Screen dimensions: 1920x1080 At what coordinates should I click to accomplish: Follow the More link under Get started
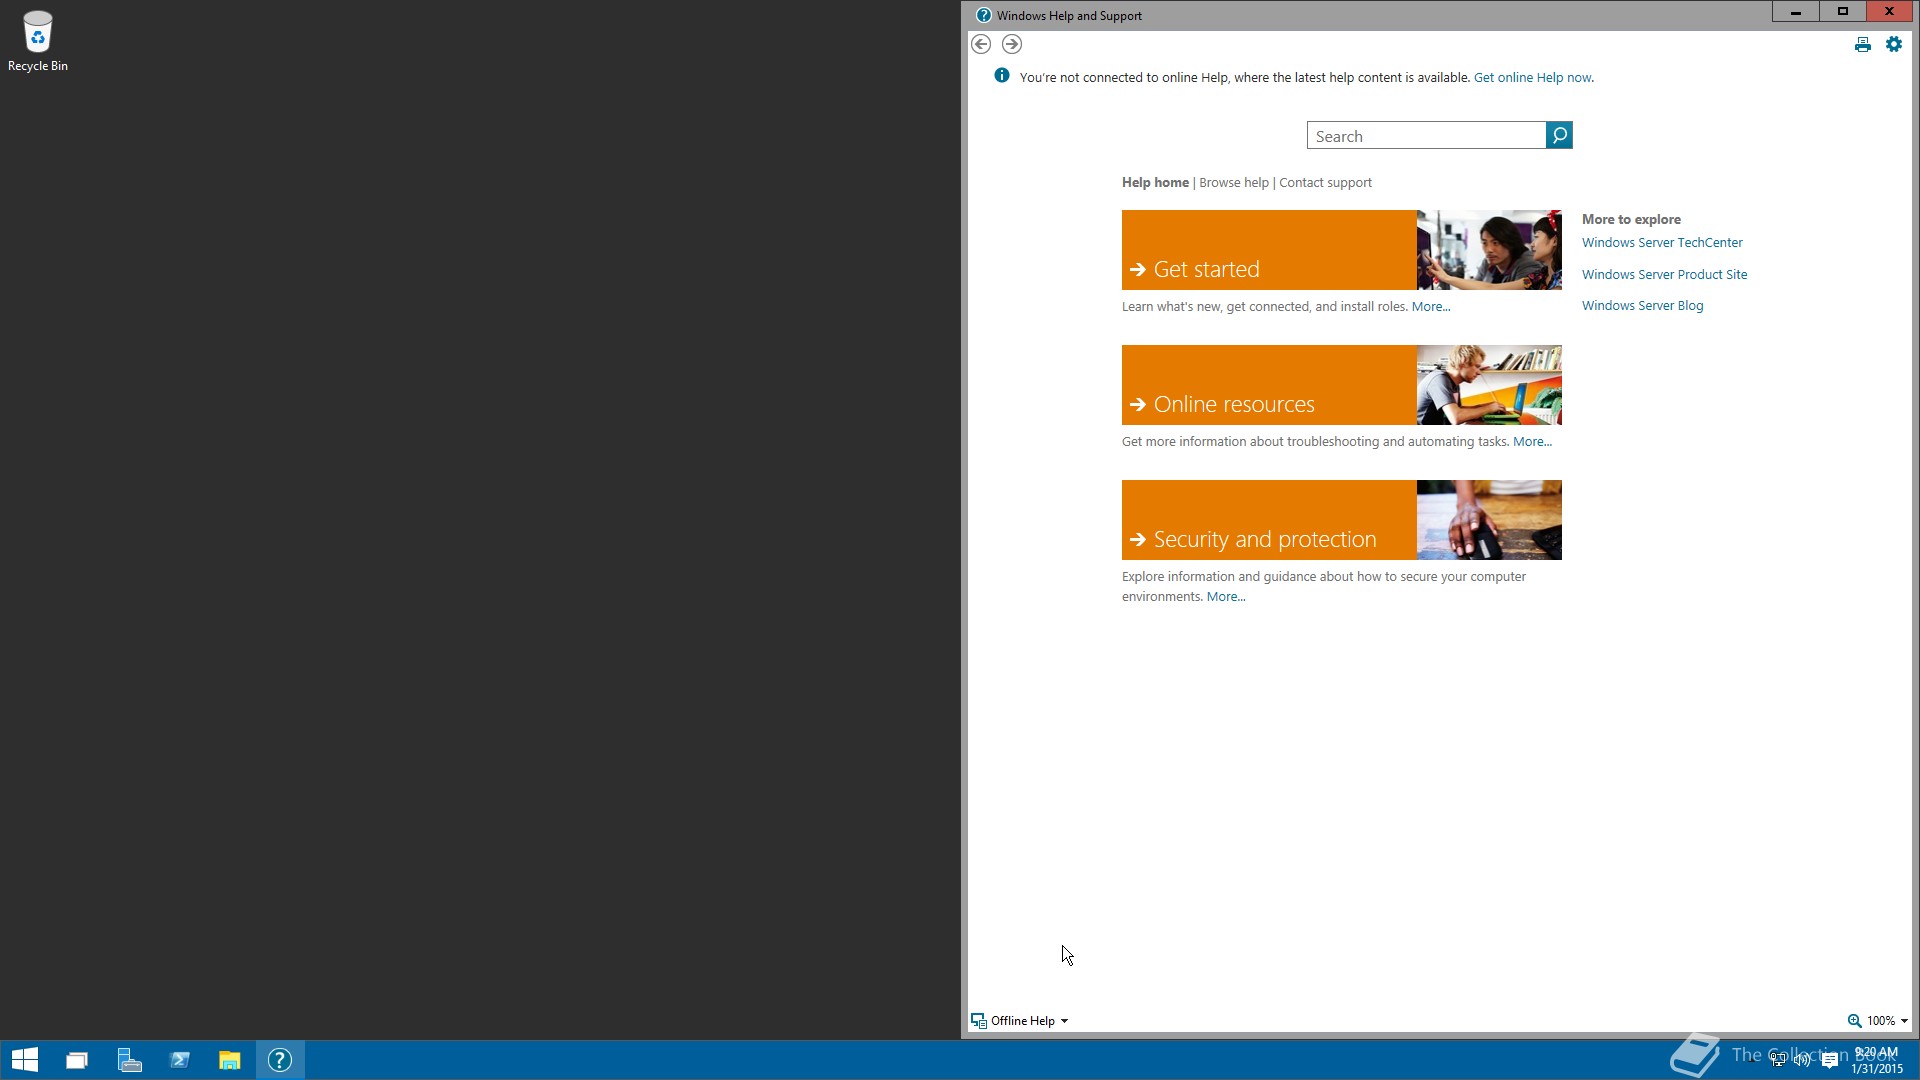tap(1430, 307)
